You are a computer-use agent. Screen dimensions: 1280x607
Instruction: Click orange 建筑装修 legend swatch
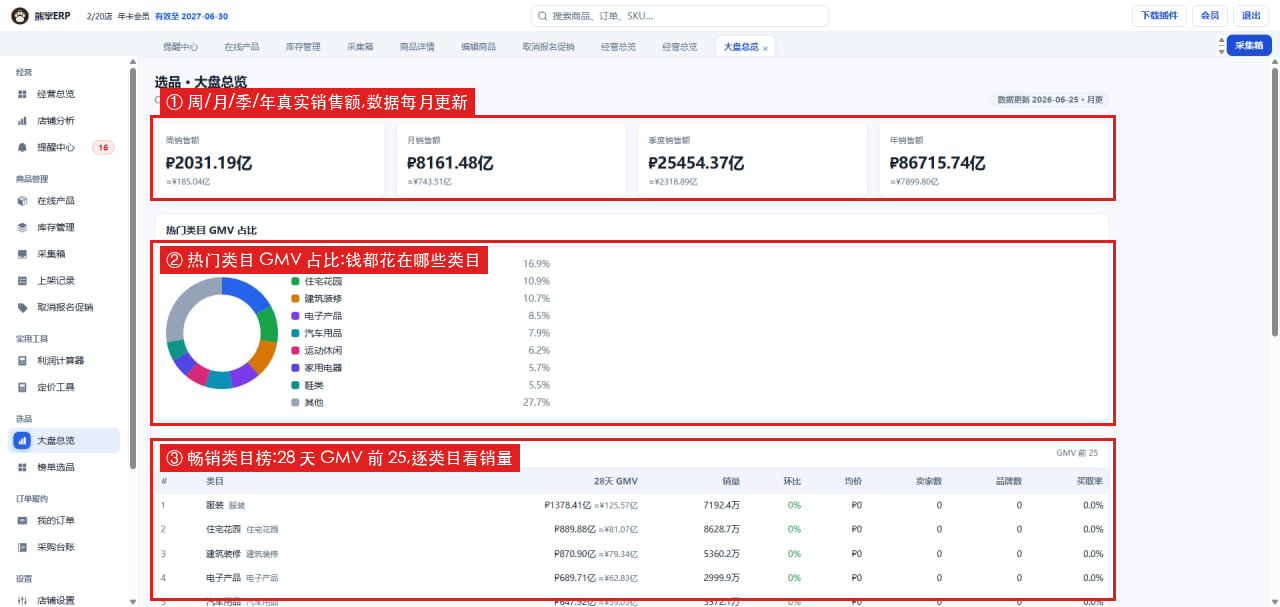tap(295, 298)
